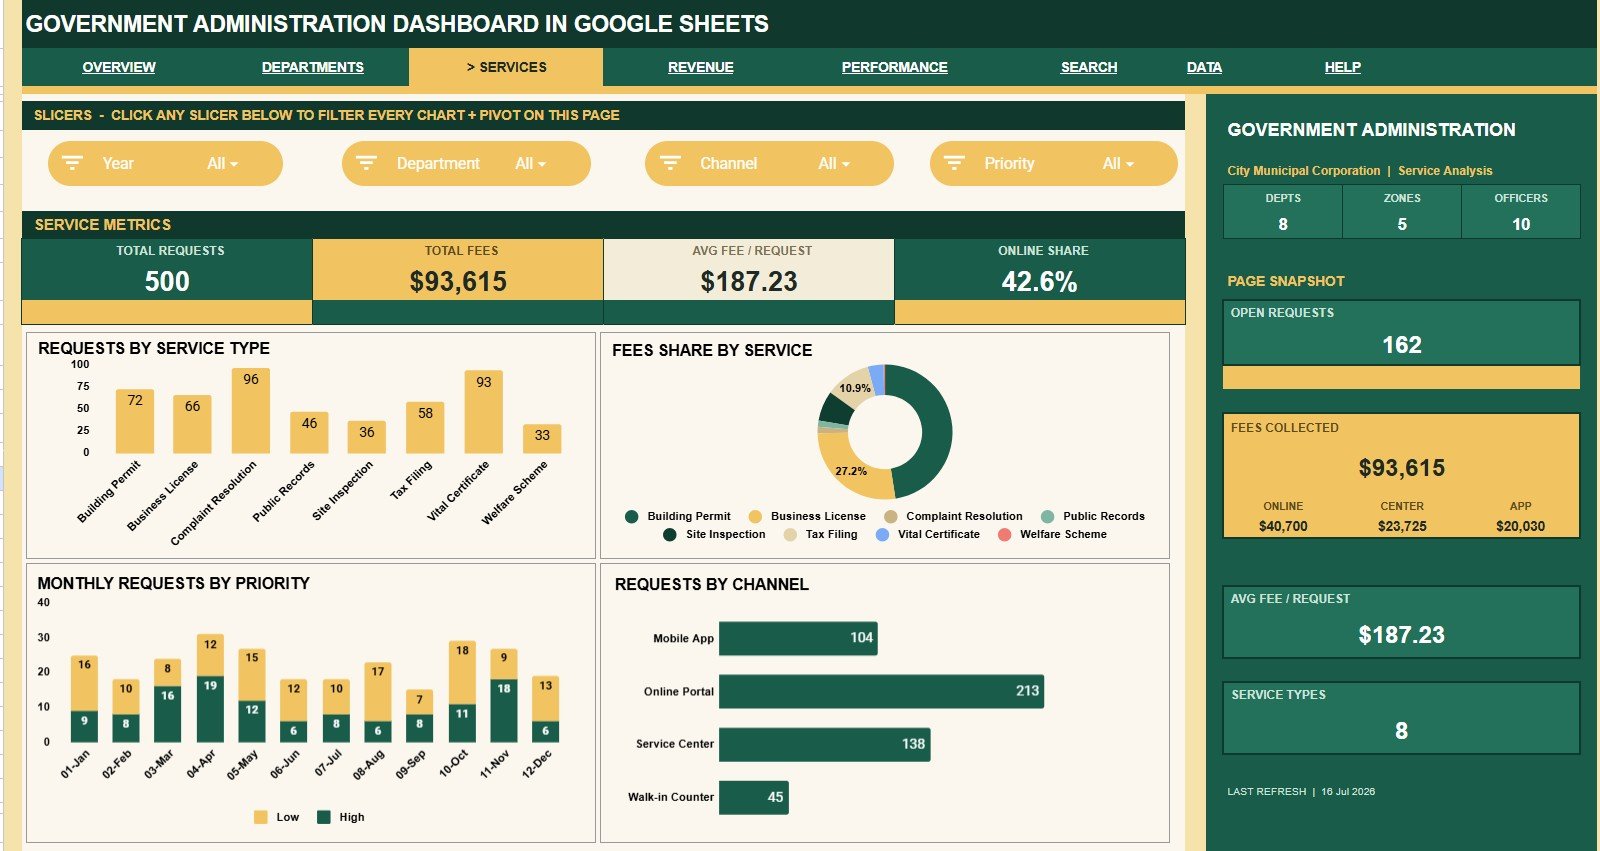Click the Online fees amount $40,700
Screen dimensions: 1600x851
tap(1283, 526)
